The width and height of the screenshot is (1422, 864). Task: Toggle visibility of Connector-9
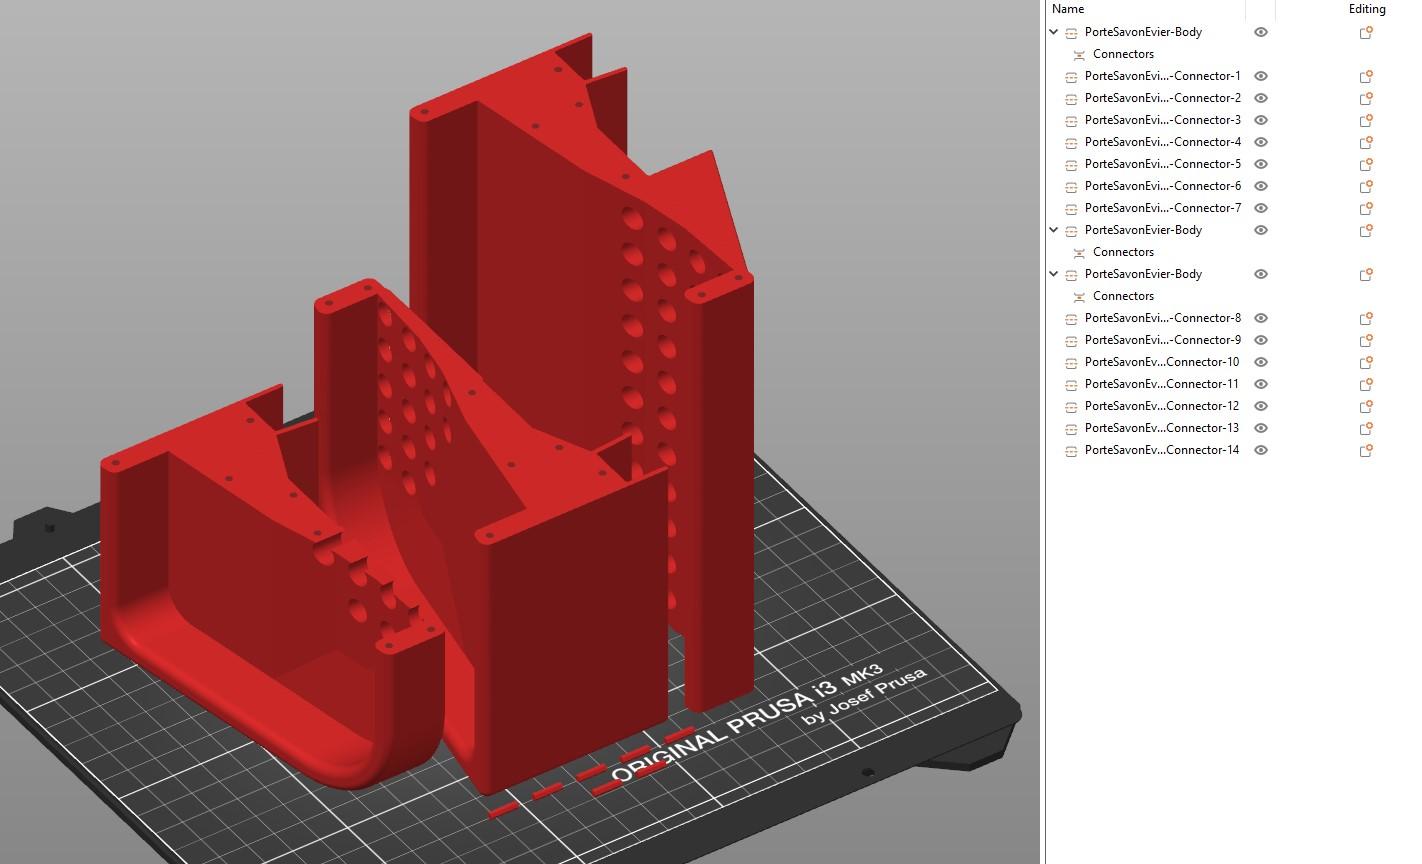coord(1261,340)
